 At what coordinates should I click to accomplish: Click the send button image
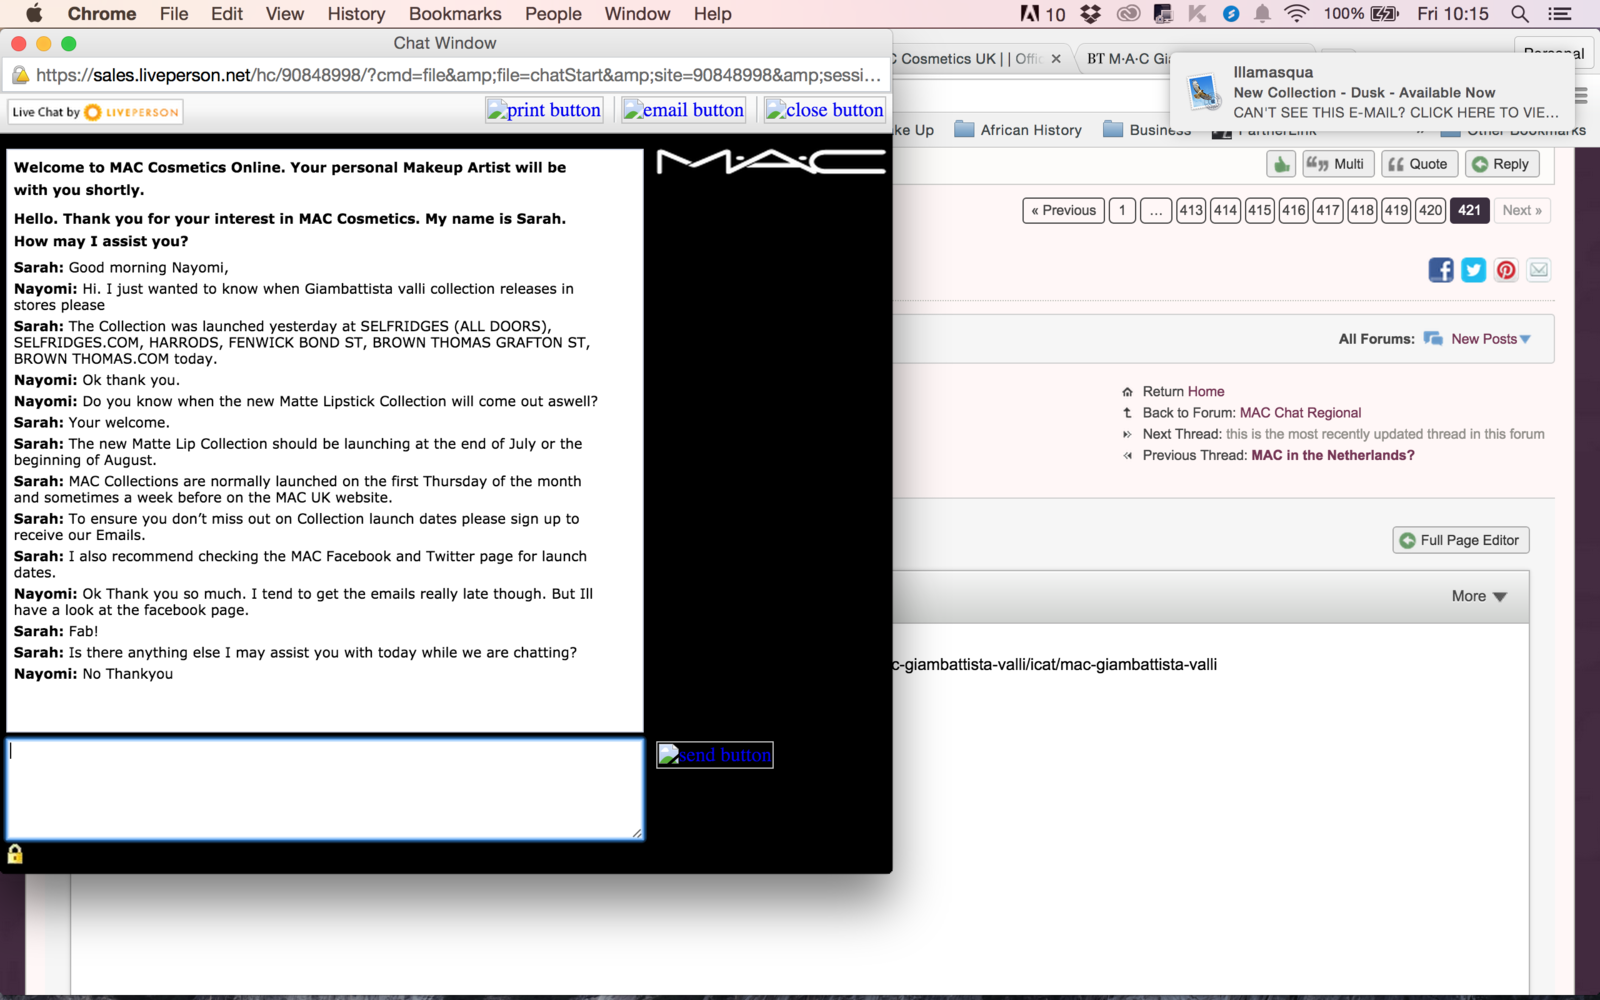pos(715,755)
